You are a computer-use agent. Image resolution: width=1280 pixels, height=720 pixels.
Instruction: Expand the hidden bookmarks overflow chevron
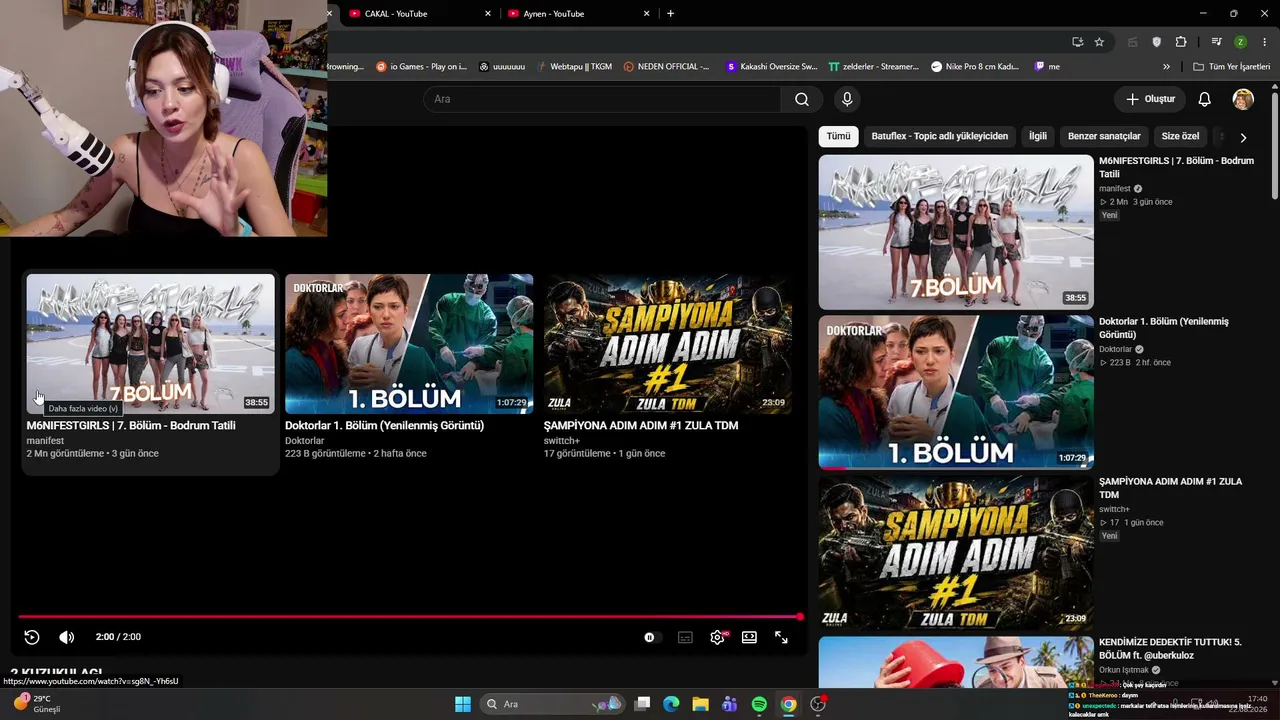1166,67
